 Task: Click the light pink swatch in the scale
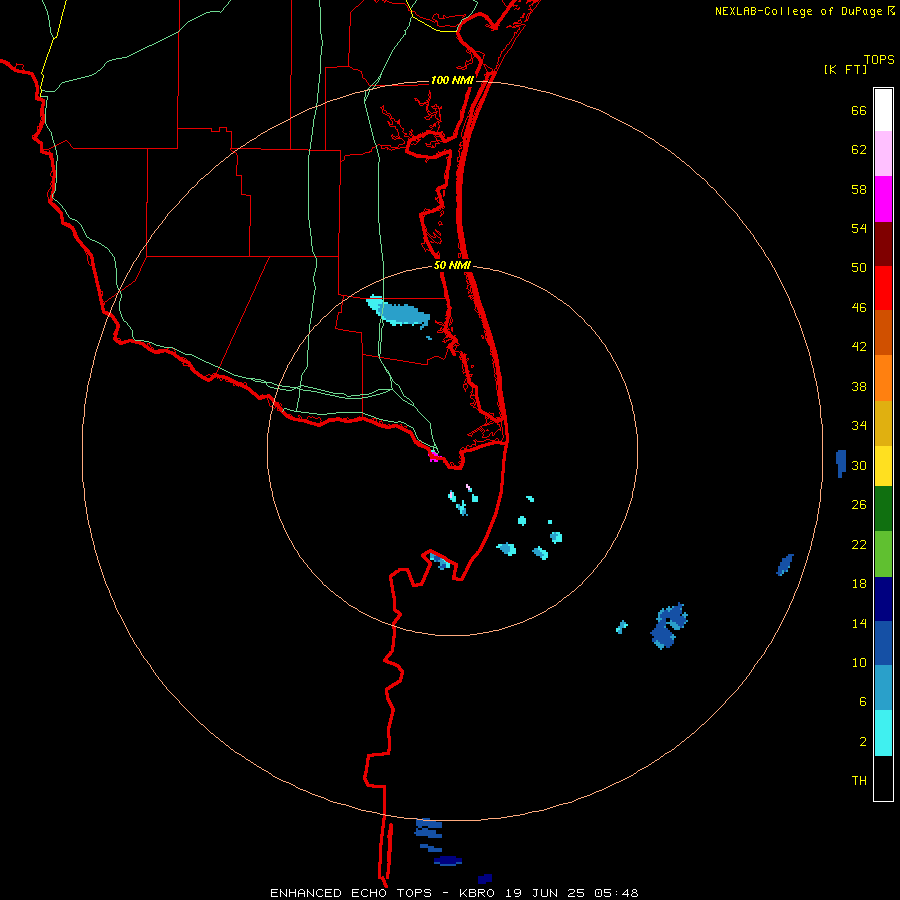point(883,154)
